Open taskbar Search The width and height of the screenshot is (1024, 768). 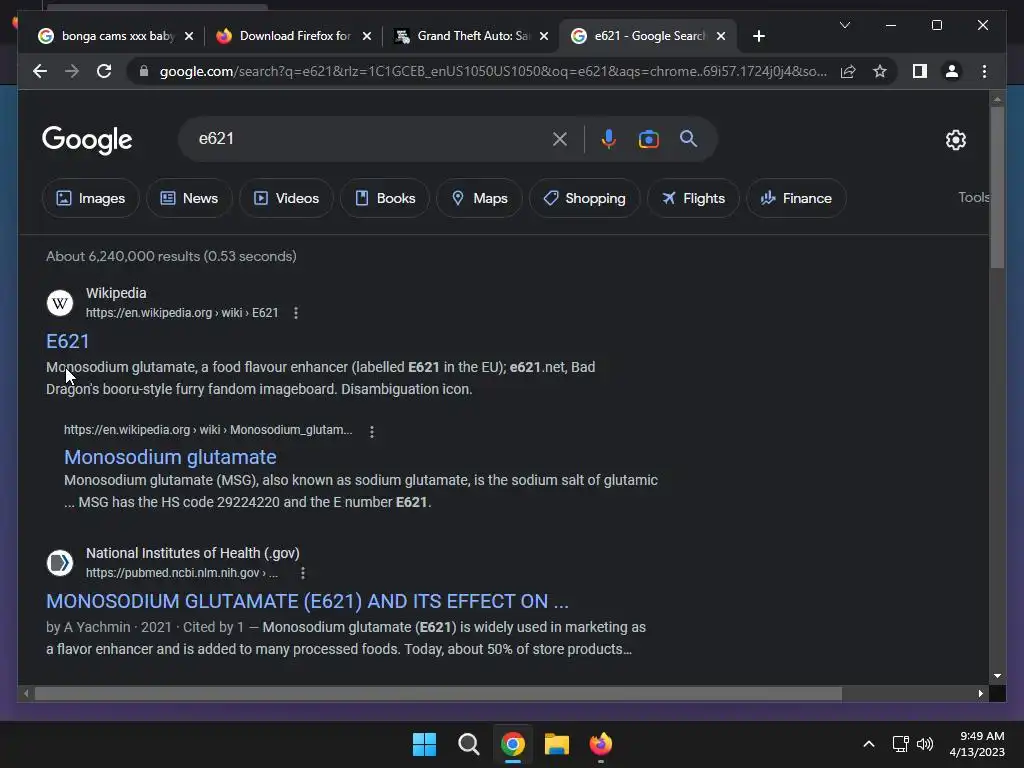coord(468,744)
